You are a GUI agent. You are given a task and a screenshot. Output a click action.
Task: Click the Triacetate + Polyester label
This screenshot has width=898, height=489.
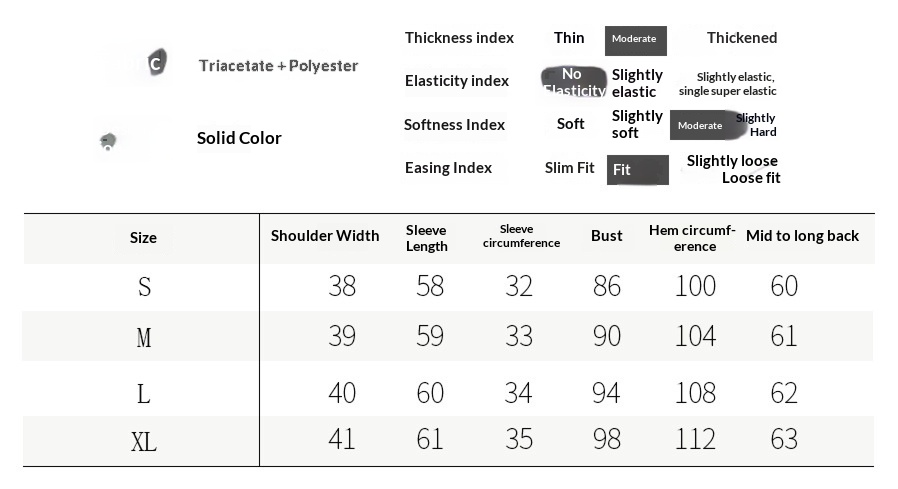tap(278, 66)
